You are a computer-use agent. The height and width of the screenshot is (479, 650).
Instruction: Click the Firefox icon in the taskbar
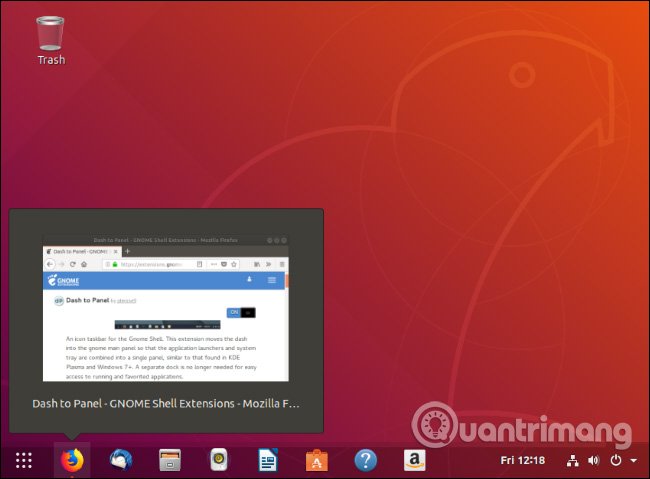click(x=72, y=460)
